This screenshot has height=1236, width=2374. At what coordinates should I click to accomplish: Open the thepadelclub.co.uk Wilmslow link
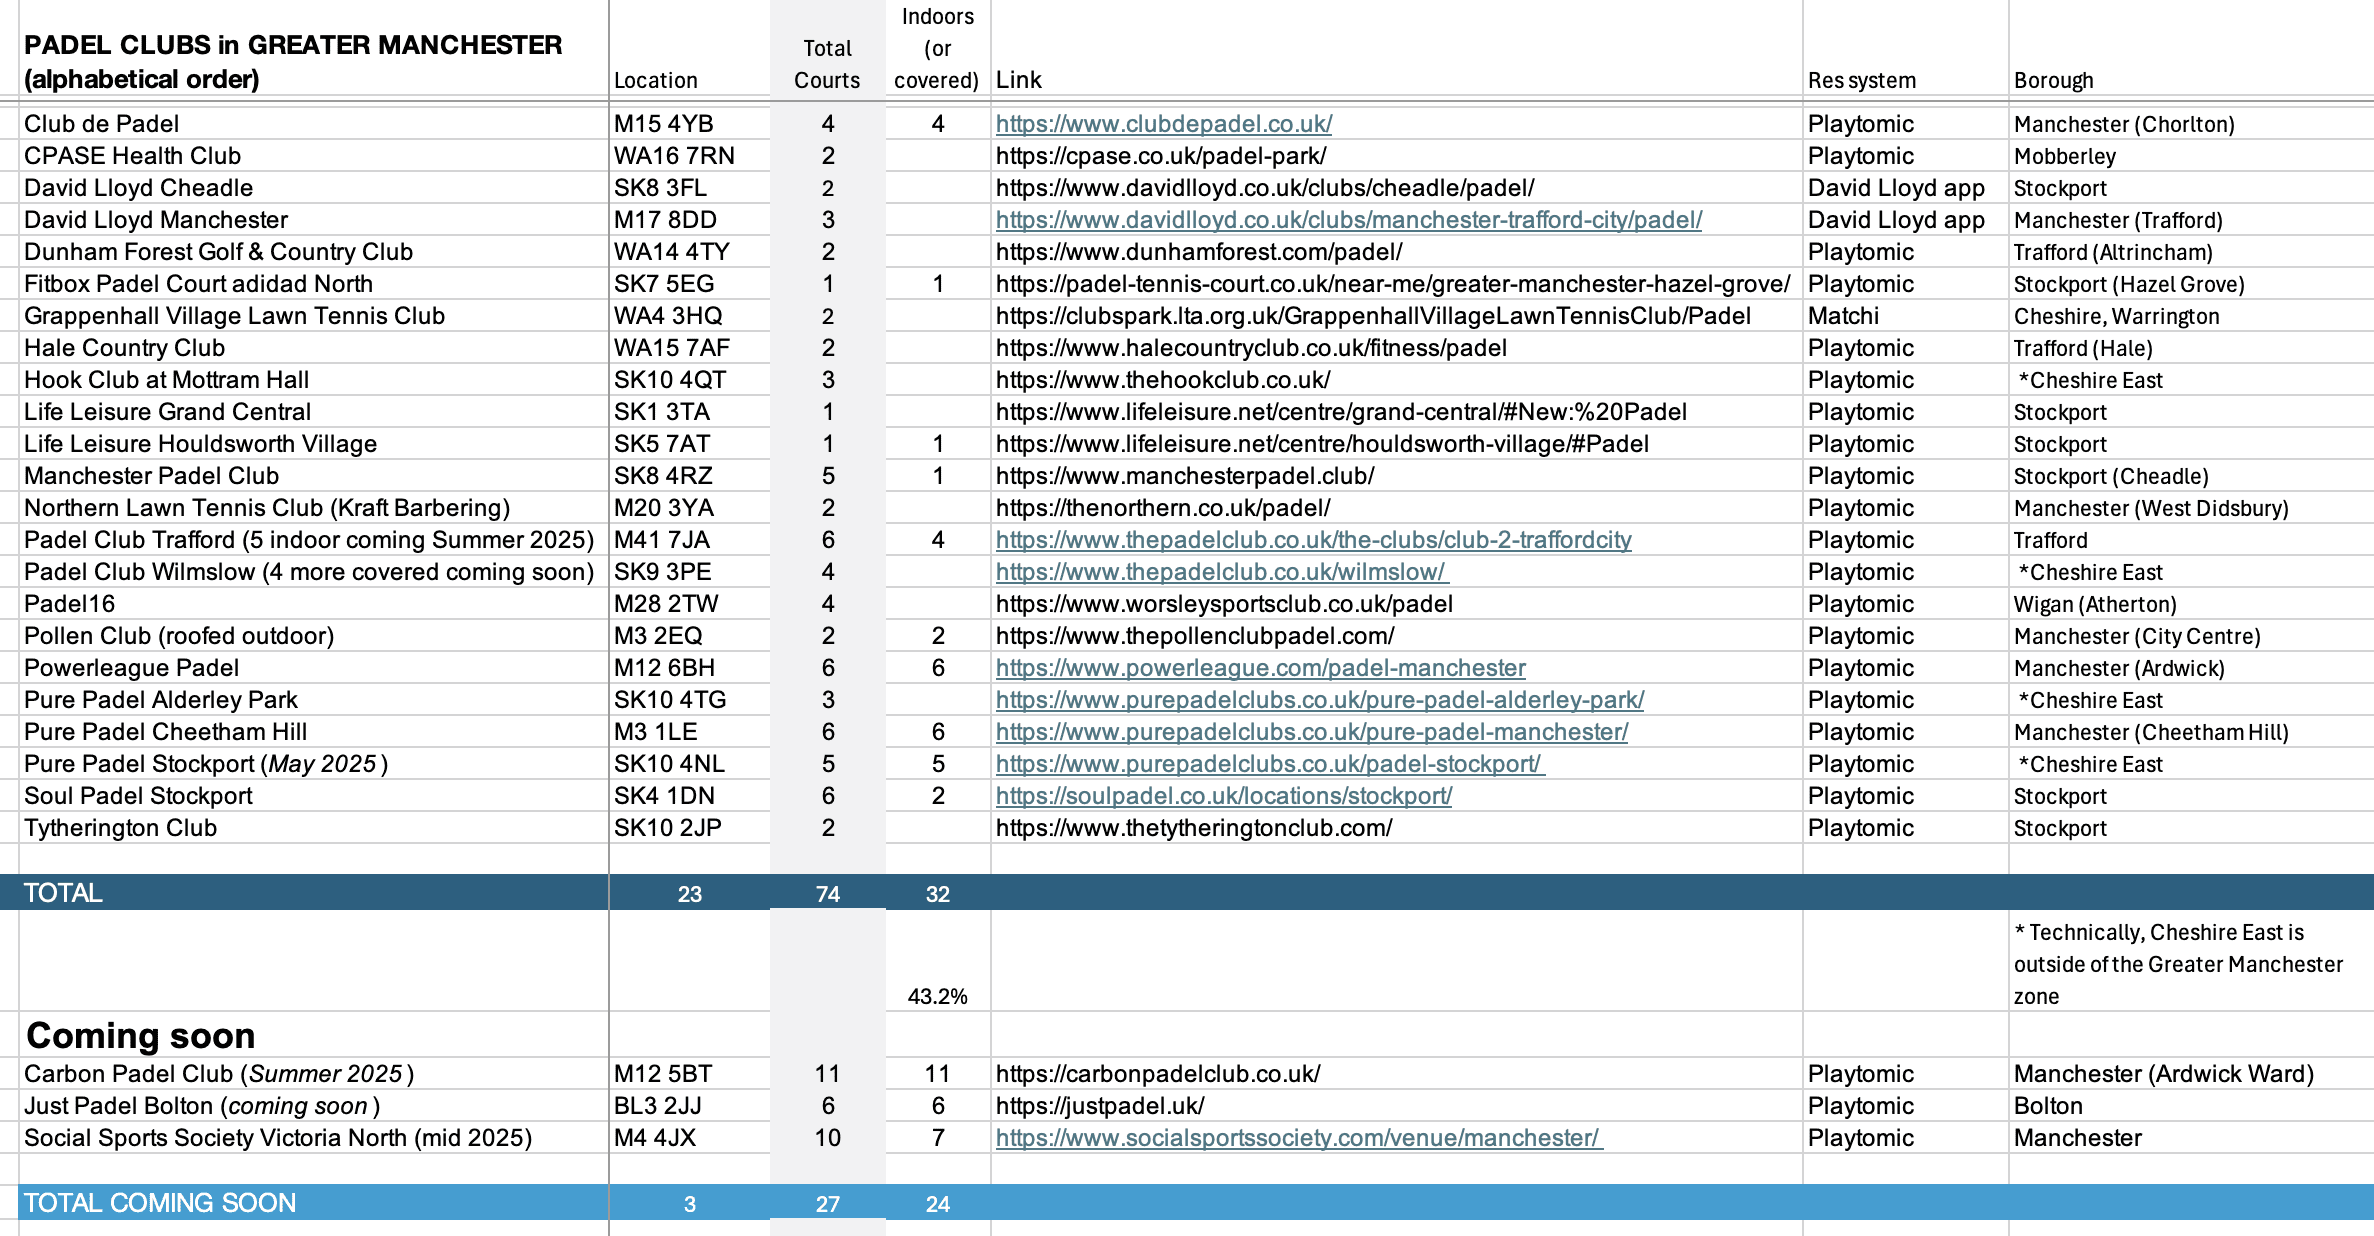click(1221, 572)
